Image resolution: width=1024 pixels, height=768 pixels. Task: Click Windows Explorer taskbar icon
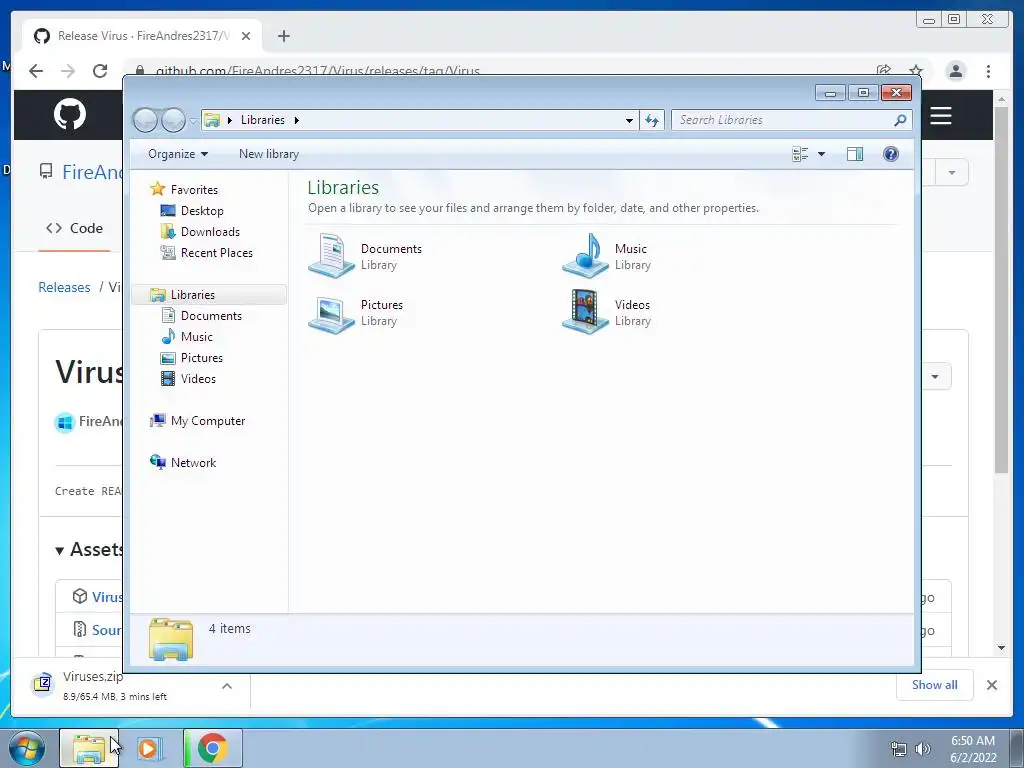[89, 748]
